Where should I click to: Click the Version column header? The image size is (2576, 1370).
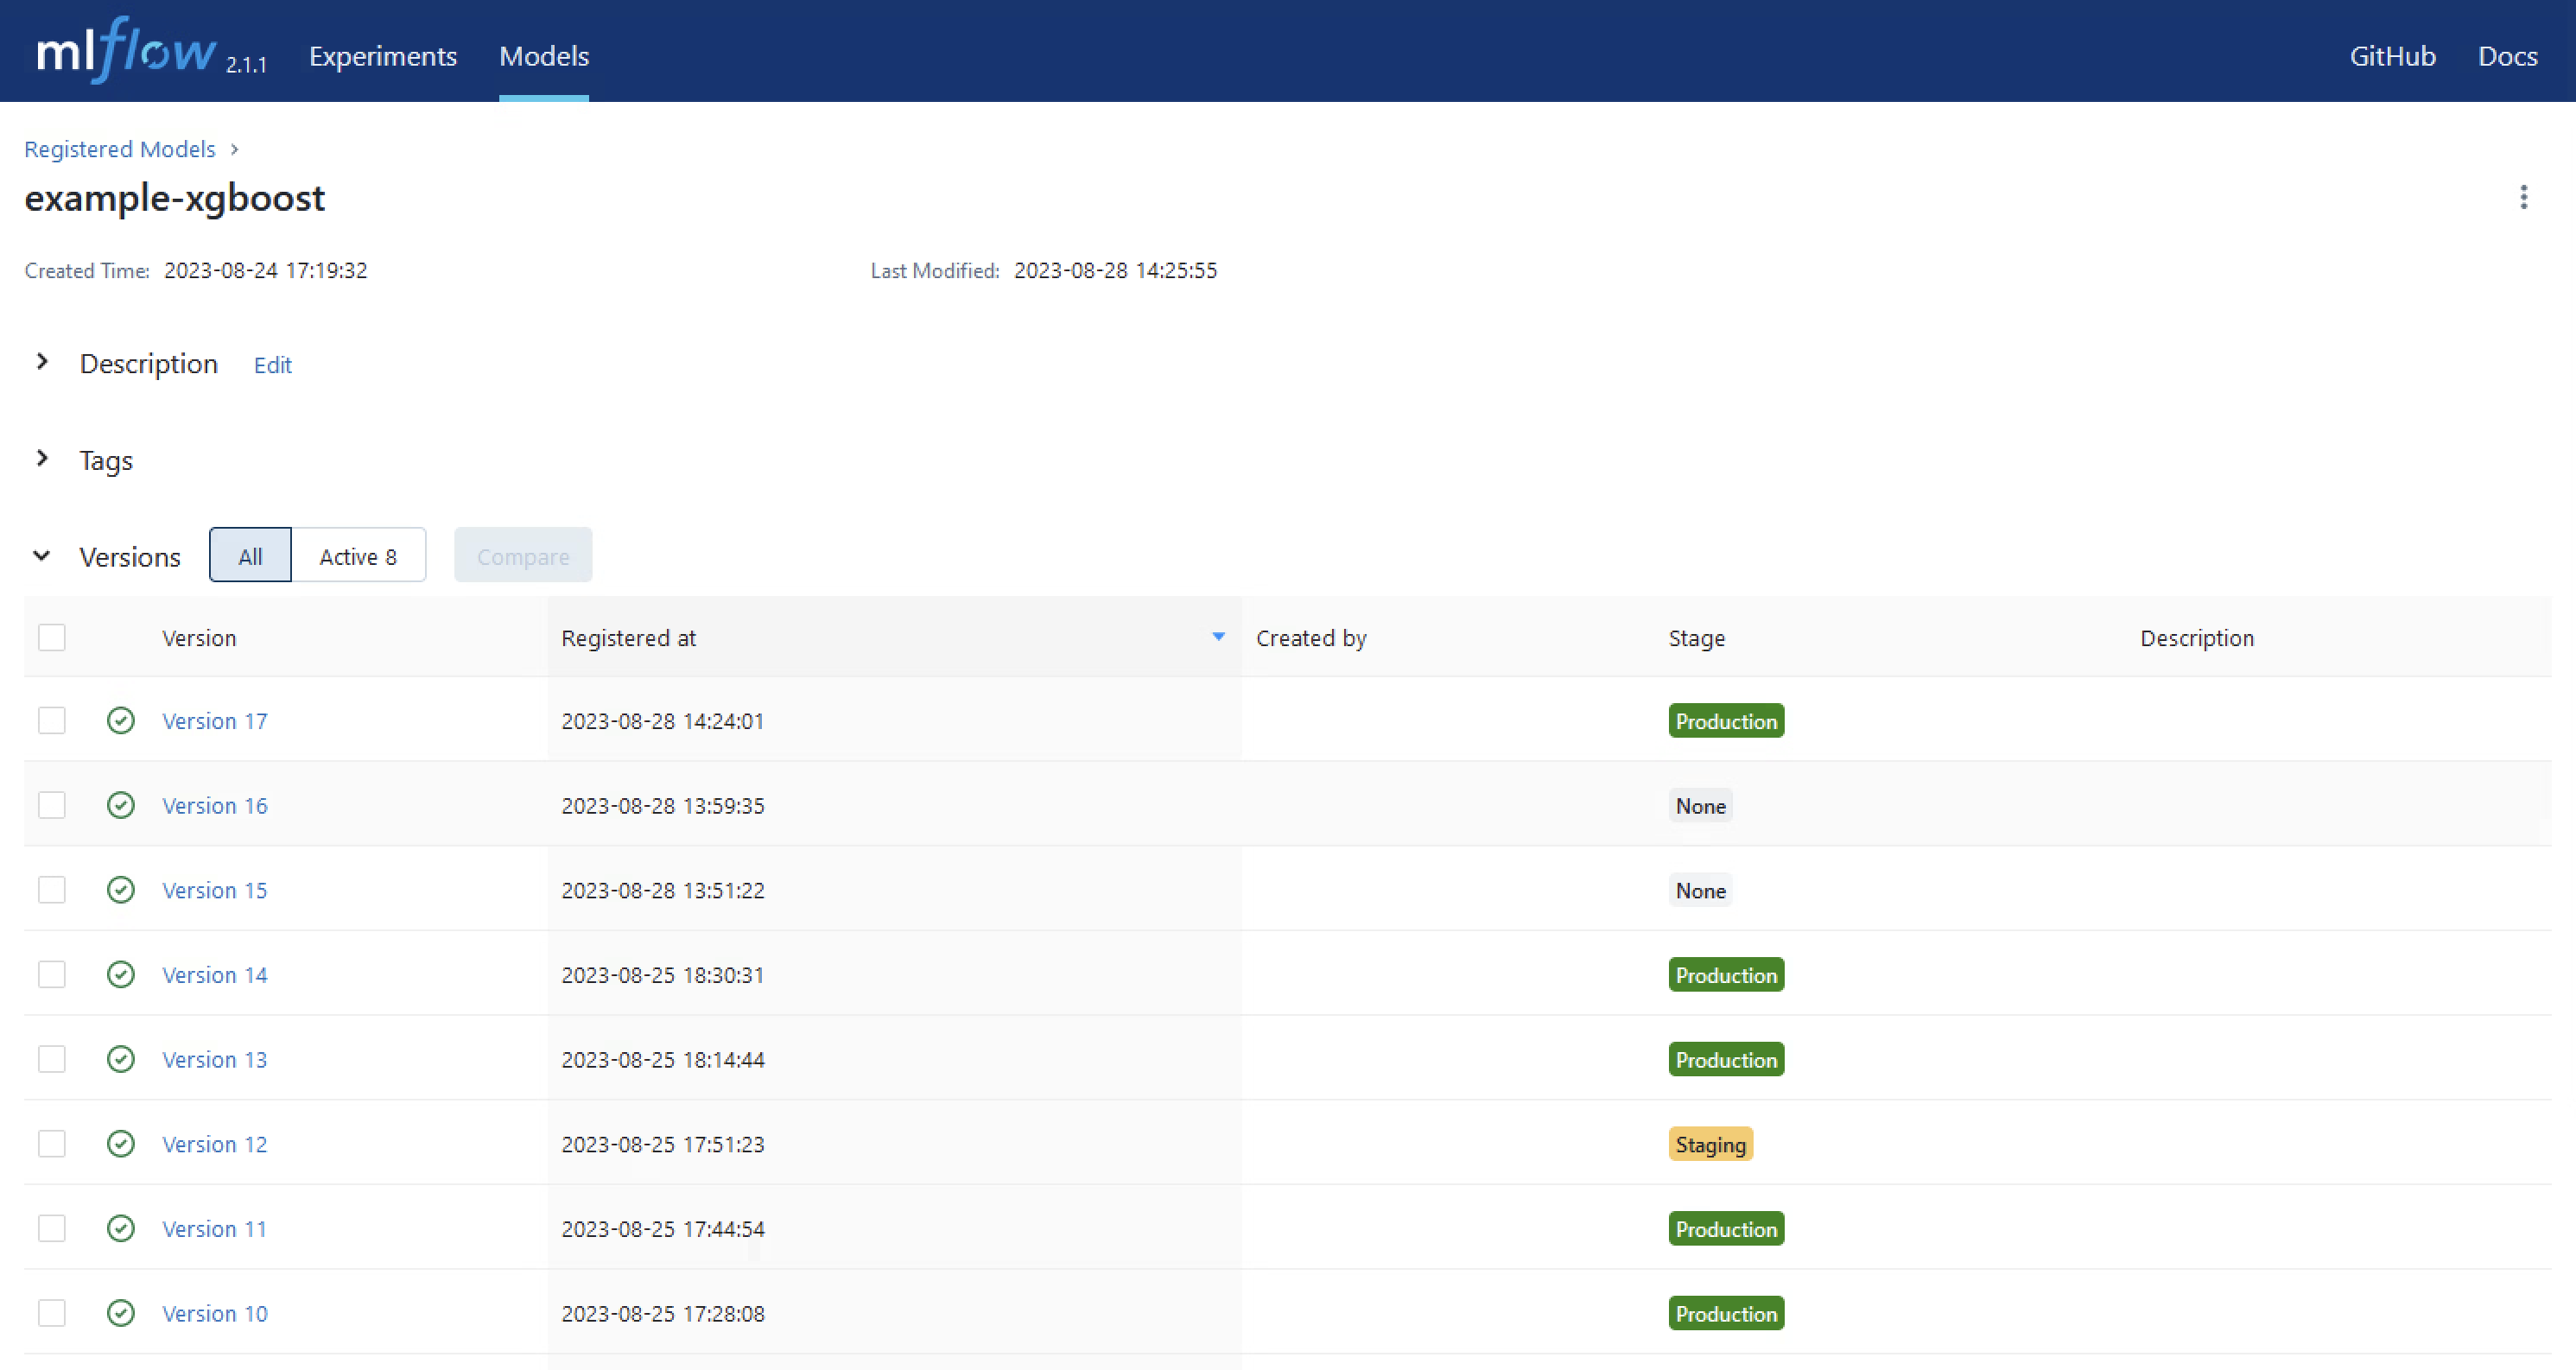(x=199, y=638)
